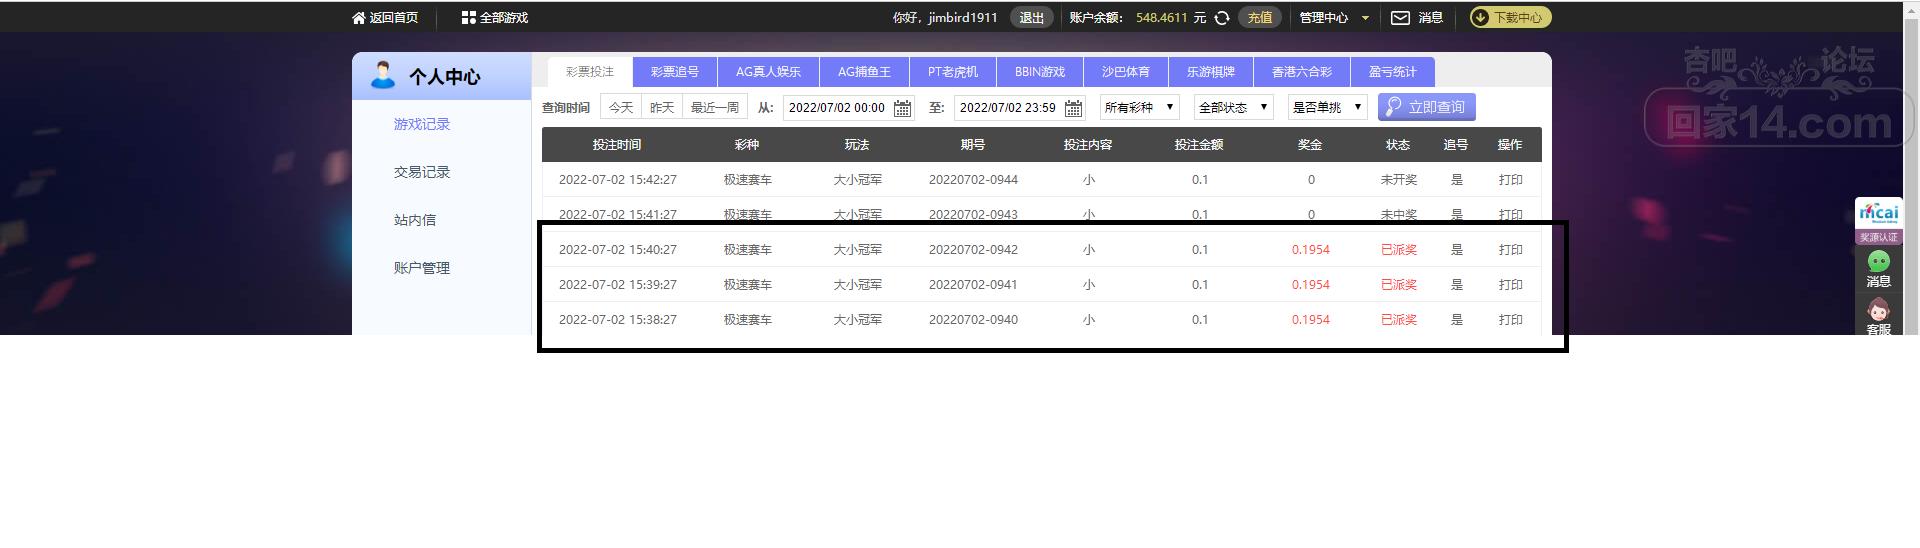1920x548 pixels.
Task: Open the 所有彩种 dropdown
Action: click(x=1140, y=107)
